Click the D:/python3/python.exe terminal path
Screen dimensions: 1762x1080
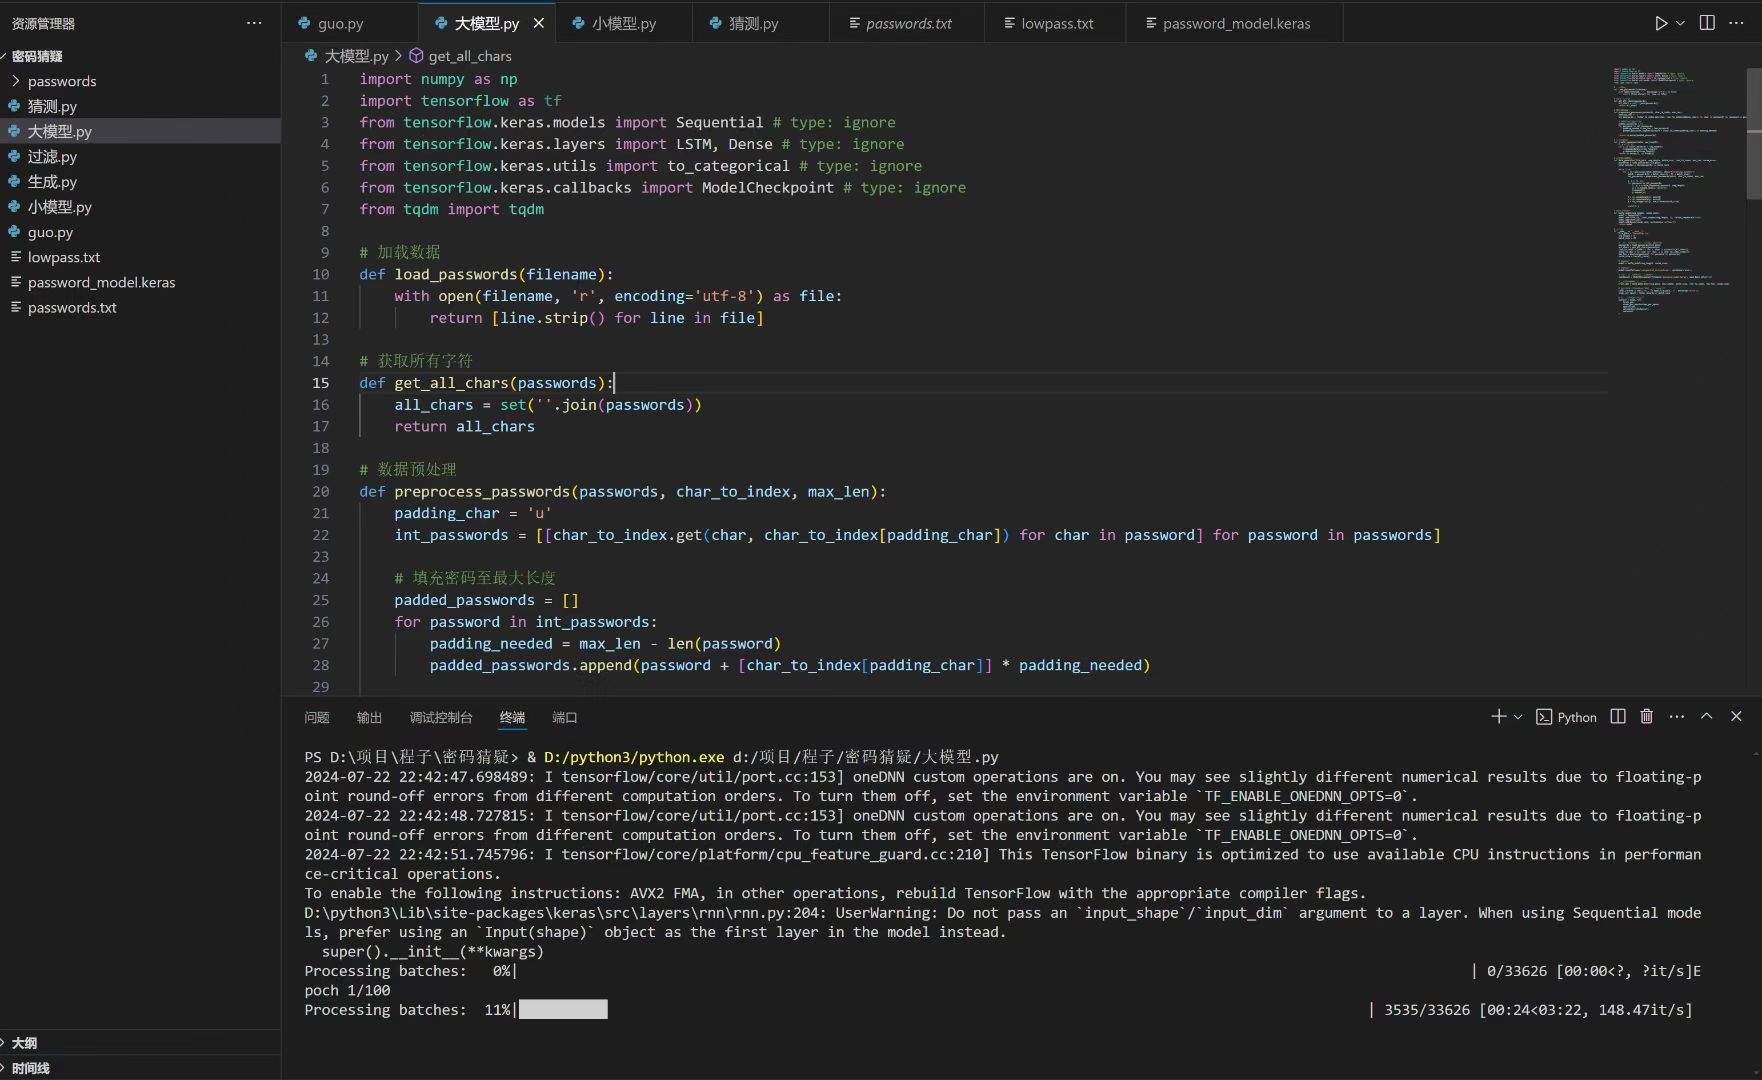tap(634, 757)
